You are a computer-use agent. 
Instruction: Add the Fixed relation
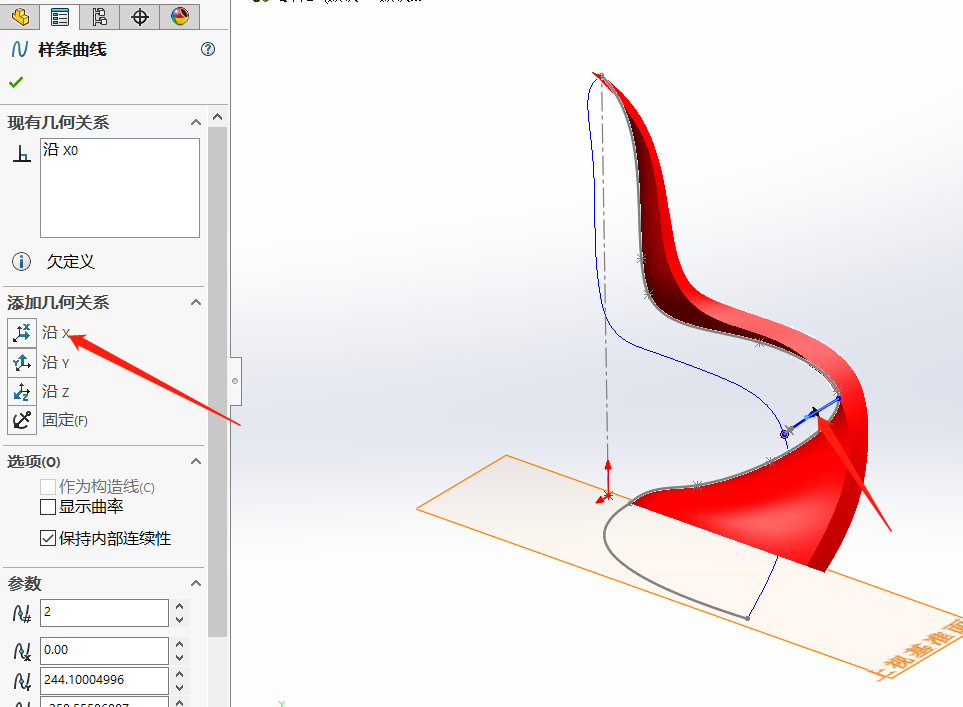pos(64,420)
